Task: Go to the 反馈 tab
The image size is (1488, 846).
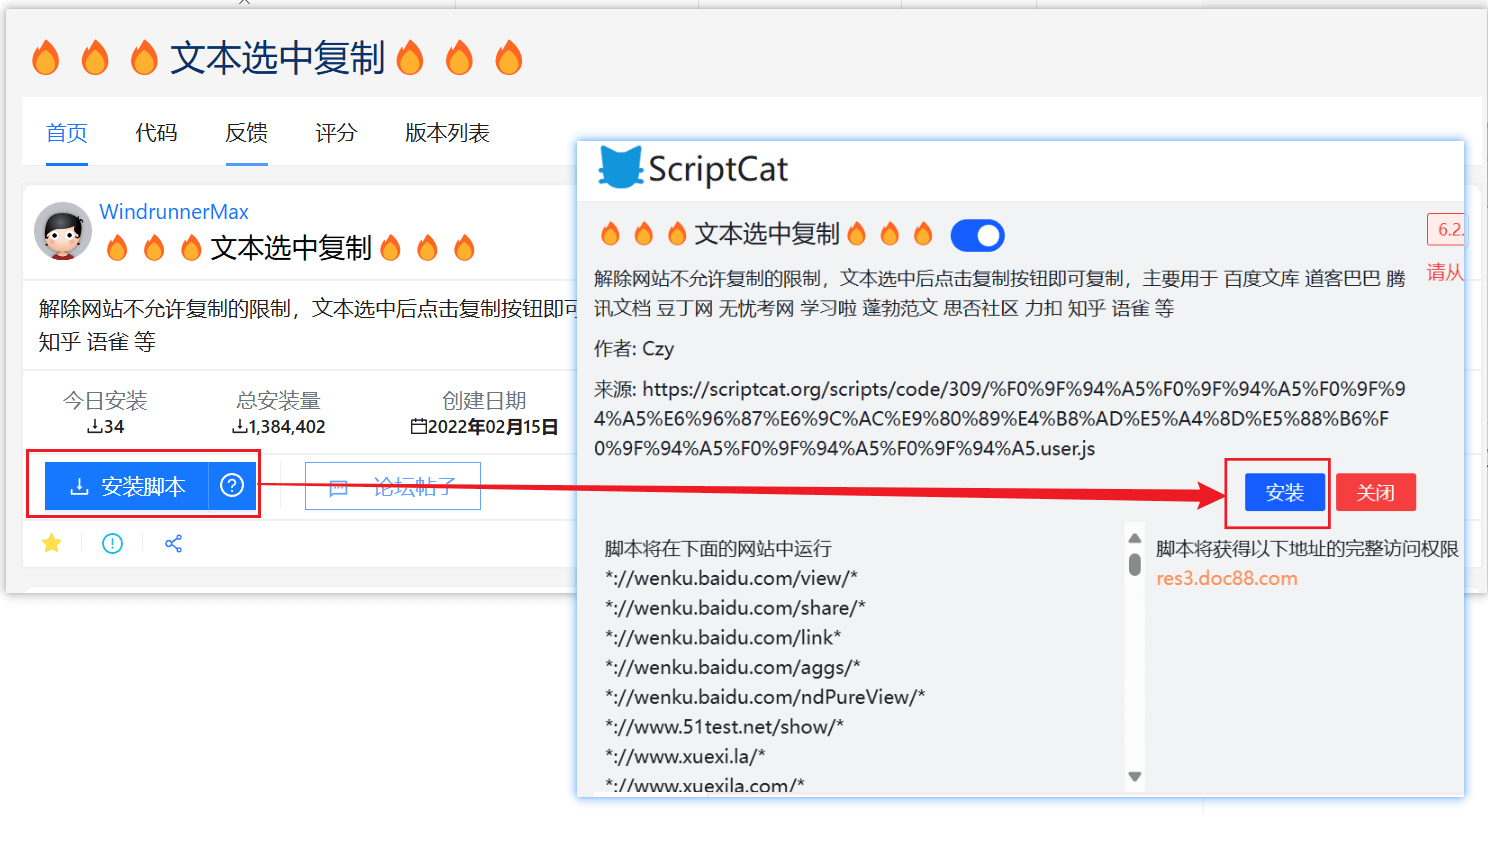Action: coord(246,133)
